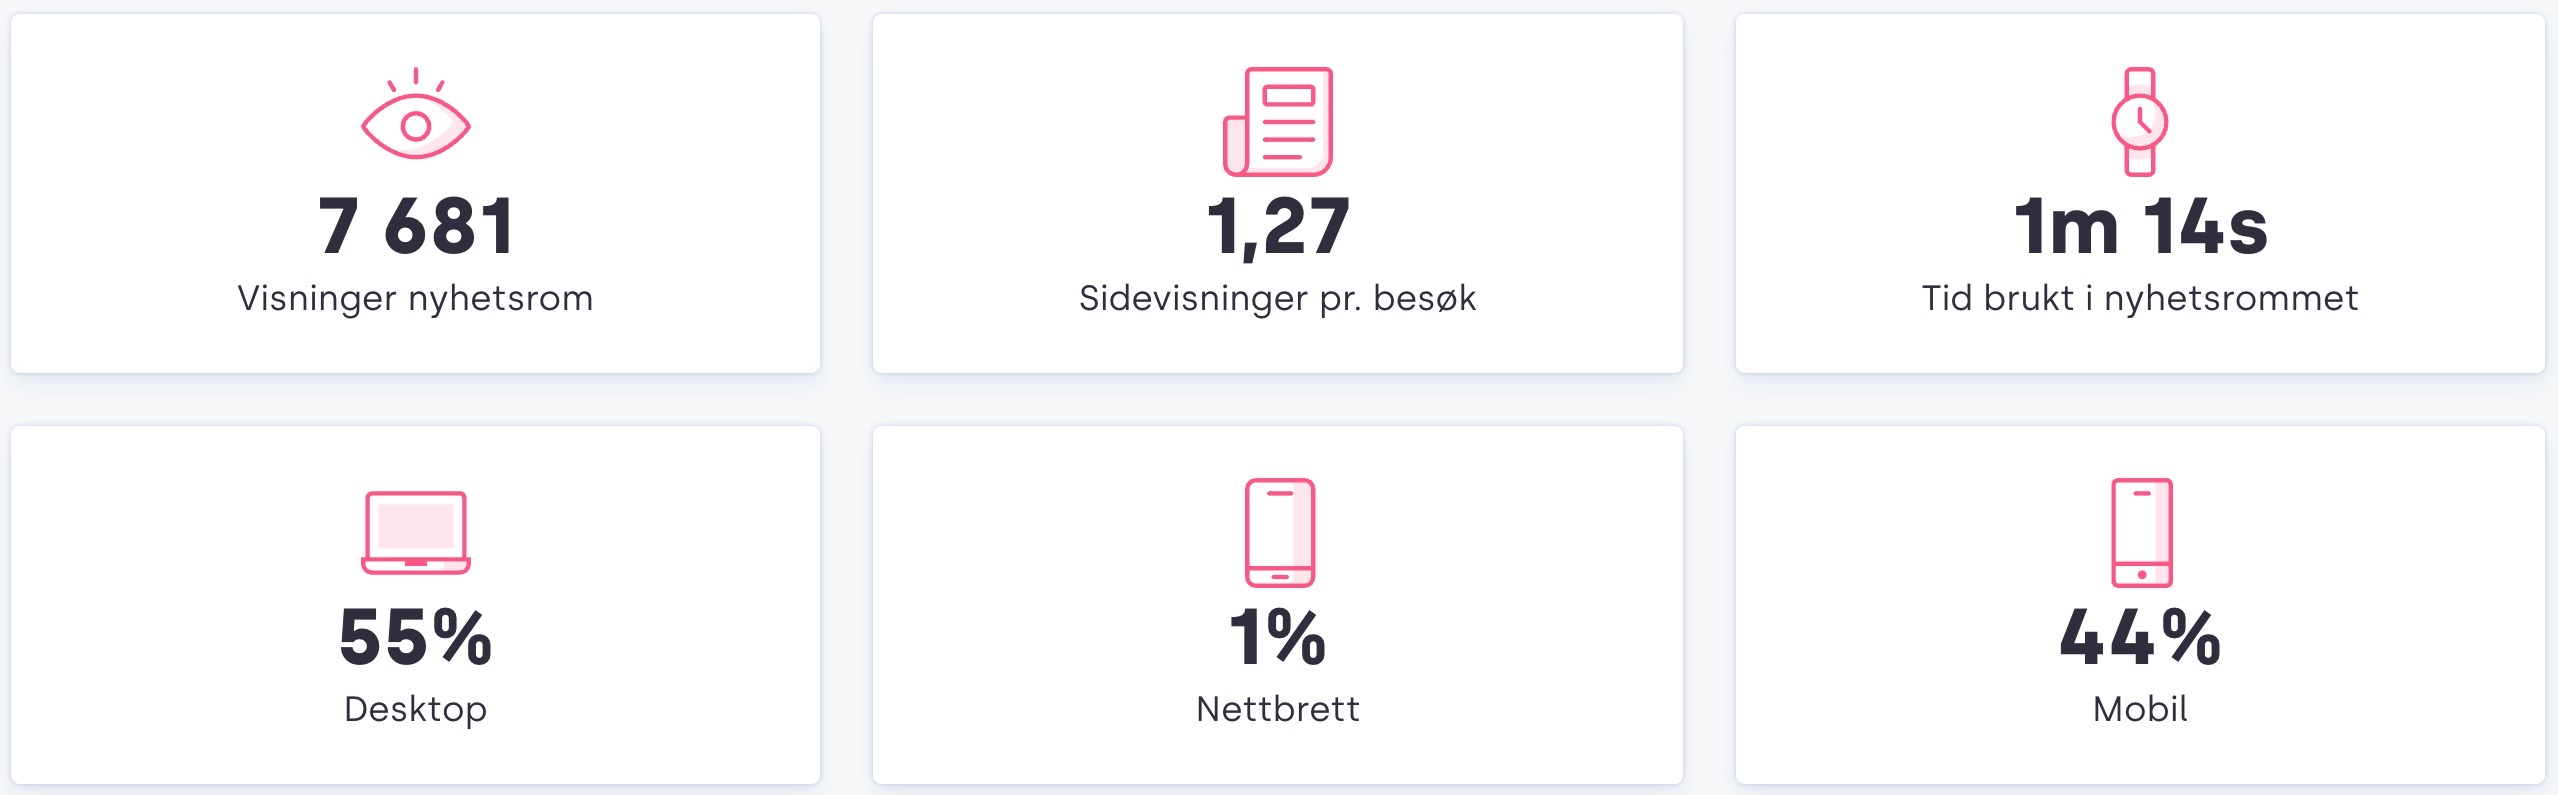This screenshot has height=795, width=2558.
Task: Click the Desktop label text
Action: tap(415, 709)
